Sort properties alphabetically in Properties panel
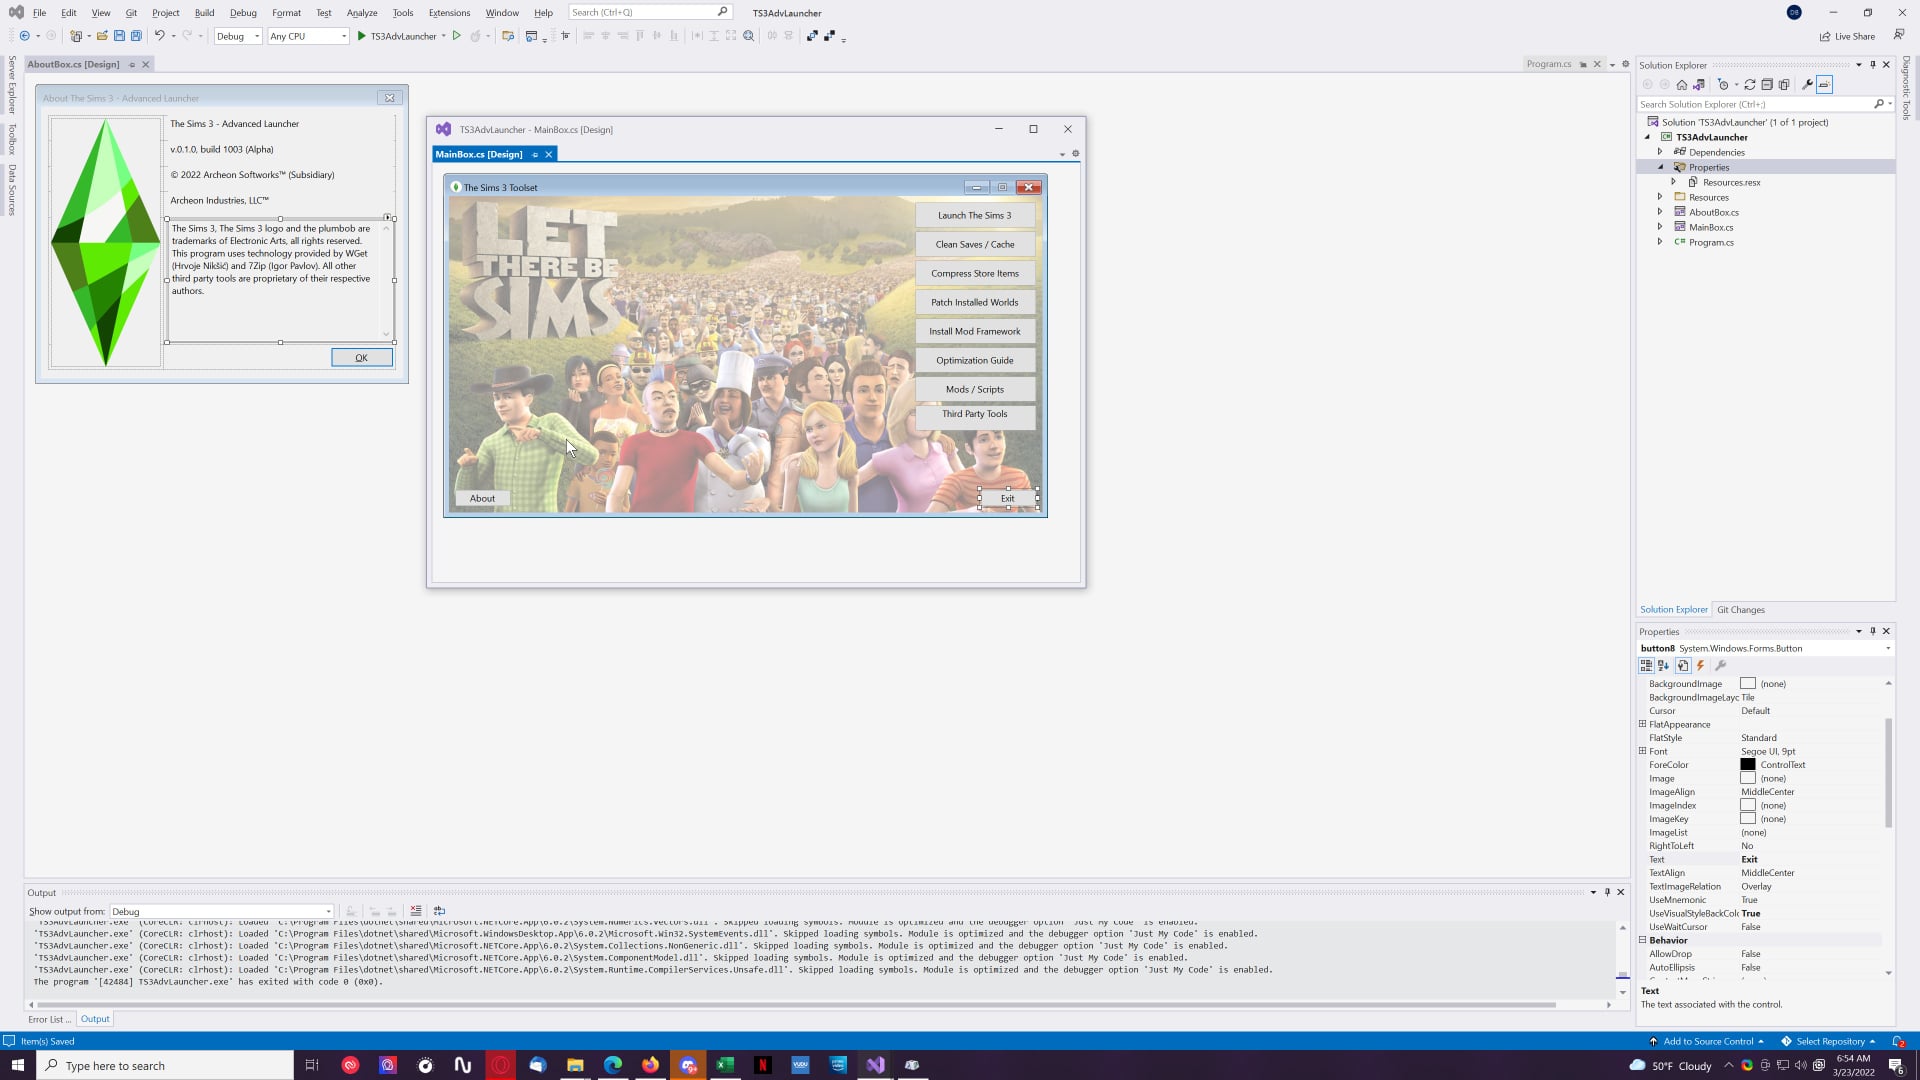 click(1663, 665)
